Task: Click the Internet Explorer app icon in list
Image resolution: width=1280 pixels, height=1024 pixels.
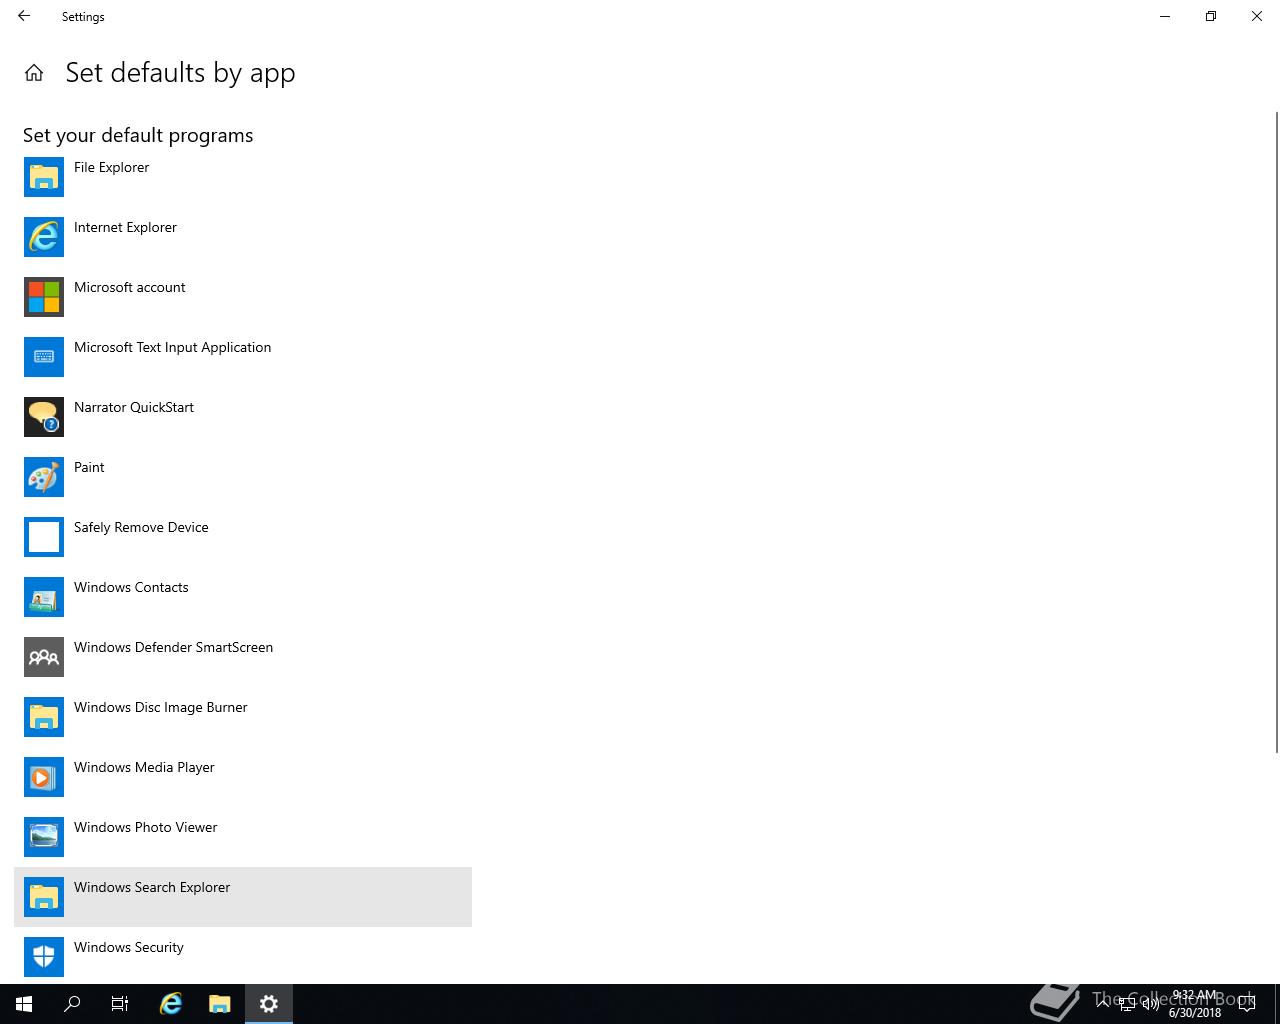Action: [44, 237]
